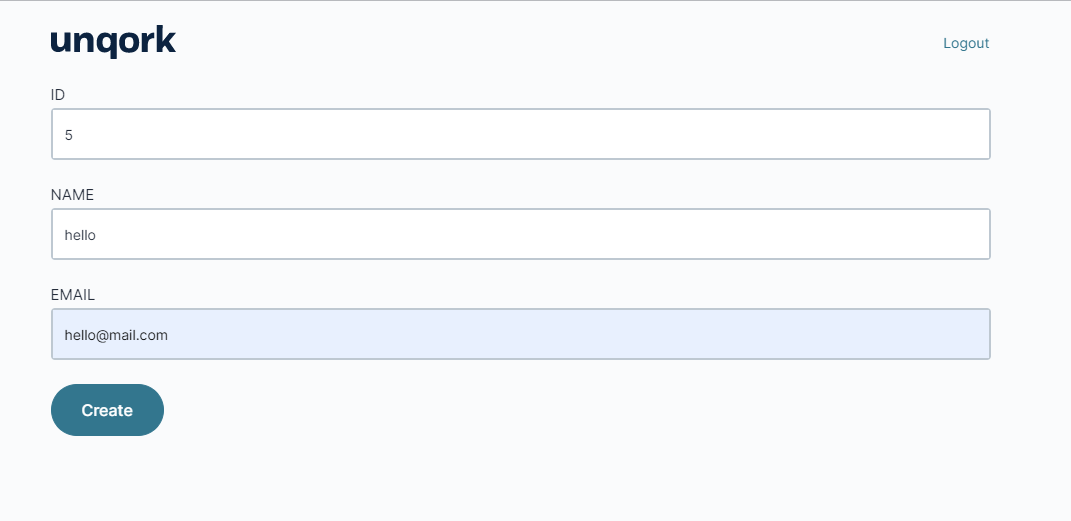
Task: Sign out of the Unqork app
Action: (965, 43)
